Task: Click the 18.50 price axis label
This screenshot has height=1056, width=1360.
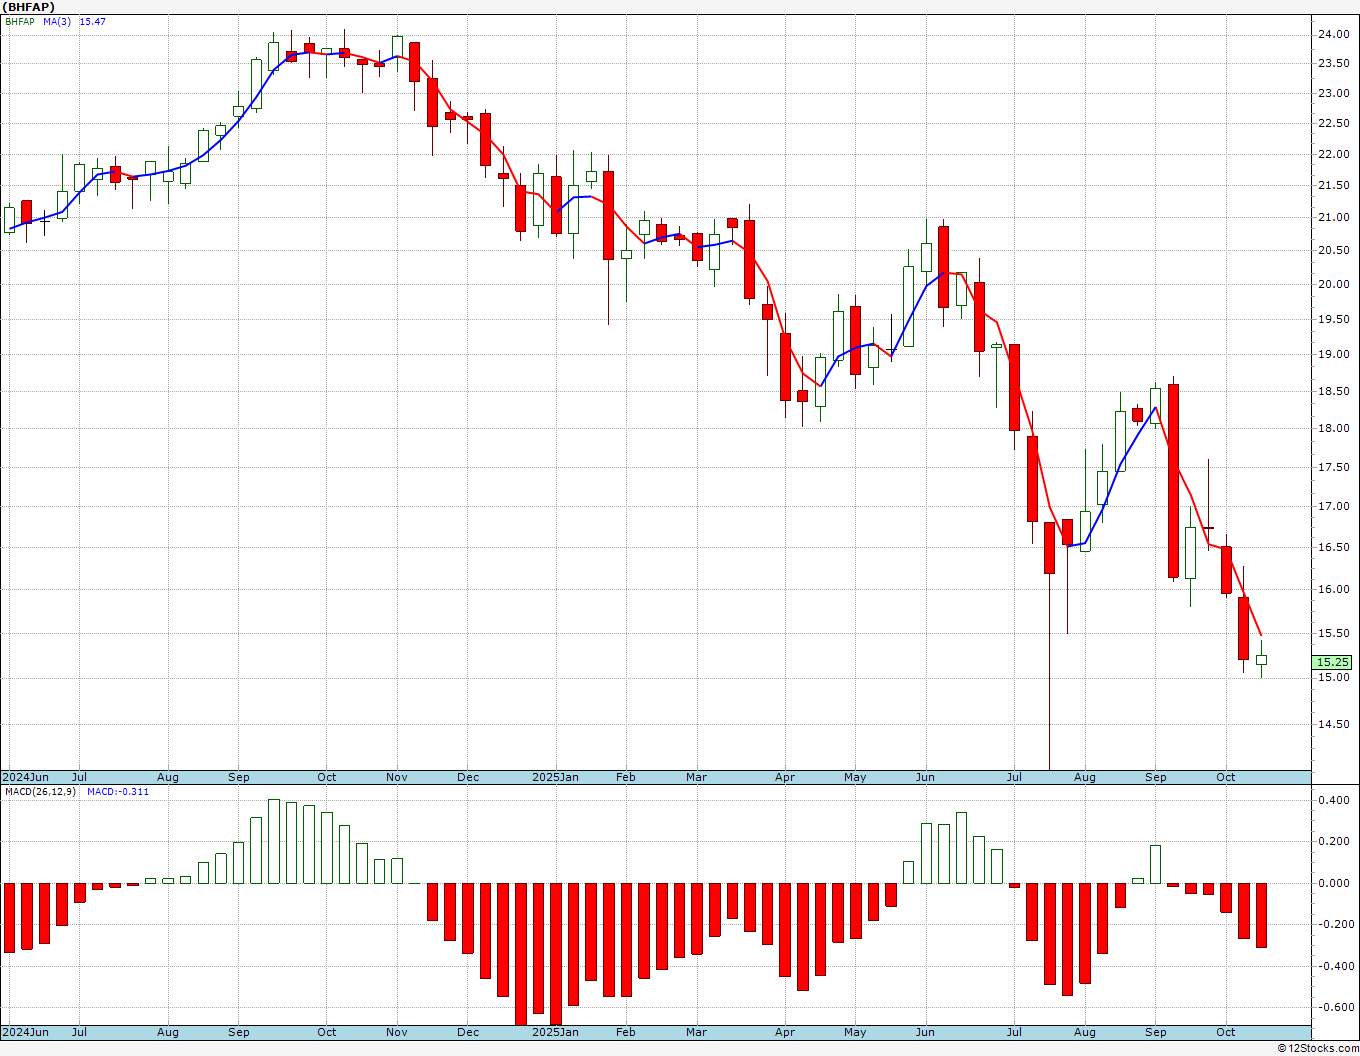Action: pyautogui.click(x=1334, y=391)
